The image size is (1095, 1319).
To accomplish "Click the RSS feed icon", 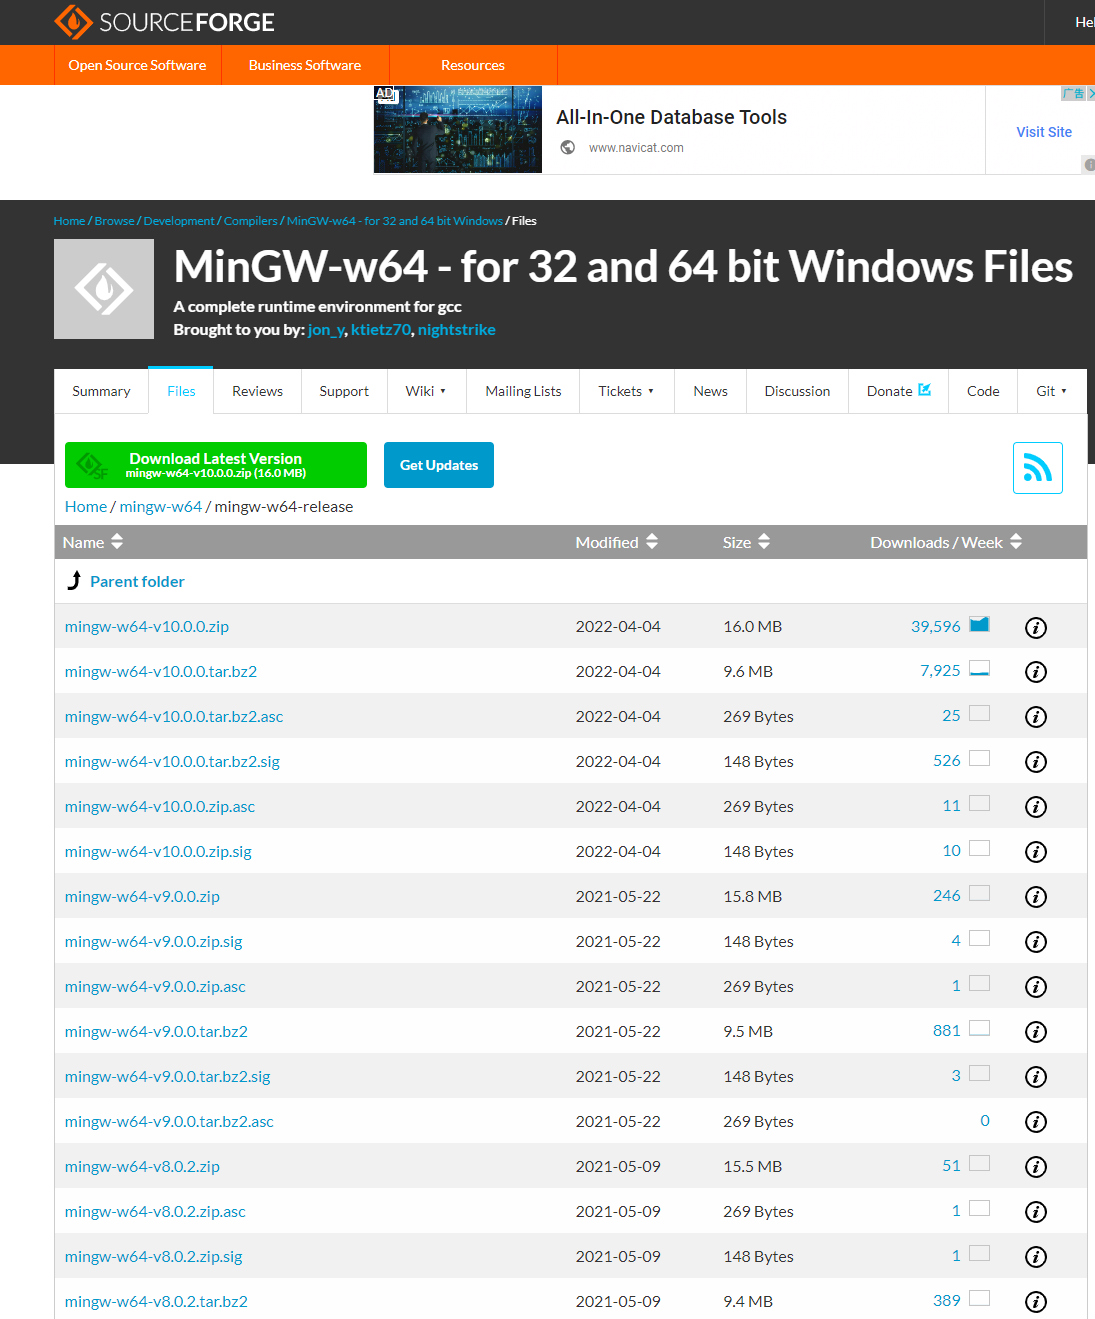I will [1037, 468].
